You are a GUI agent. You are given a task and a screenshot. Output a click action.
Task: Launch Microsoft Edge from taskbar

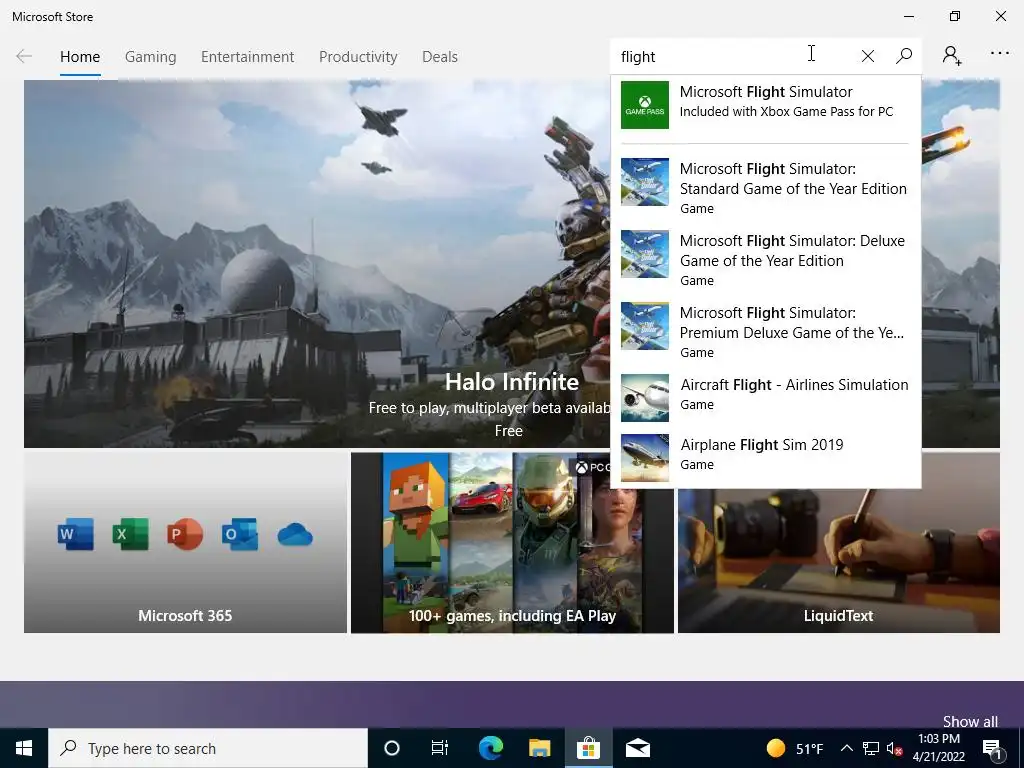pyautogui.click(x=490, y=748)
